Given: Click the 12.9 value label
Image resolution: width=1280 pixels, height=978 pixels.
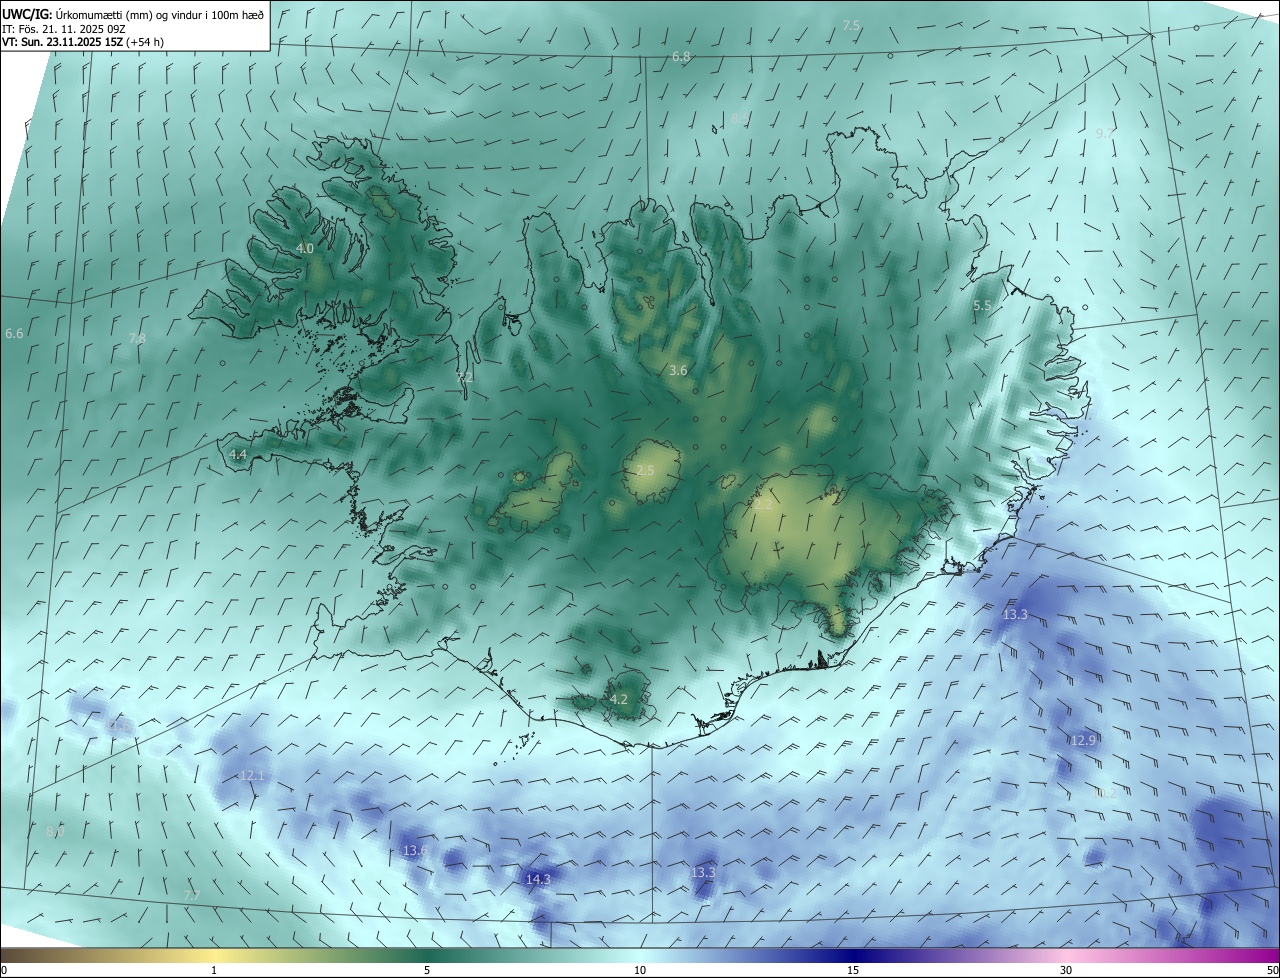Looking at the screenshot, I should (1084, 741).
